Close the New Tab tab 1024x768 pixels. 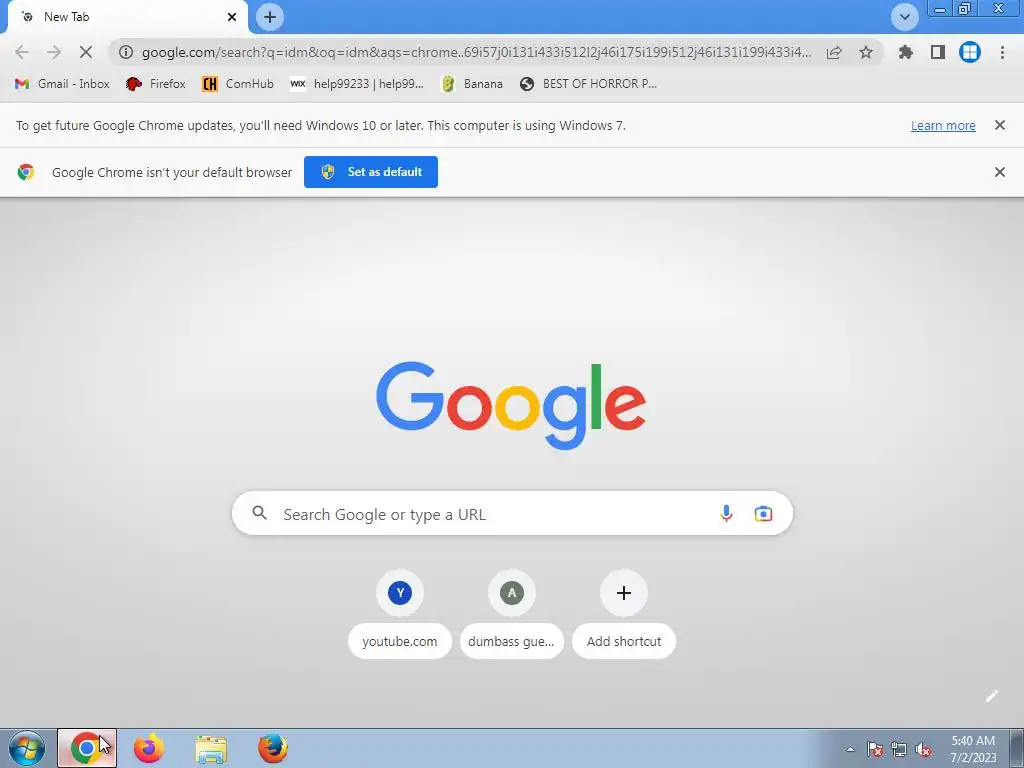(232, 17)
